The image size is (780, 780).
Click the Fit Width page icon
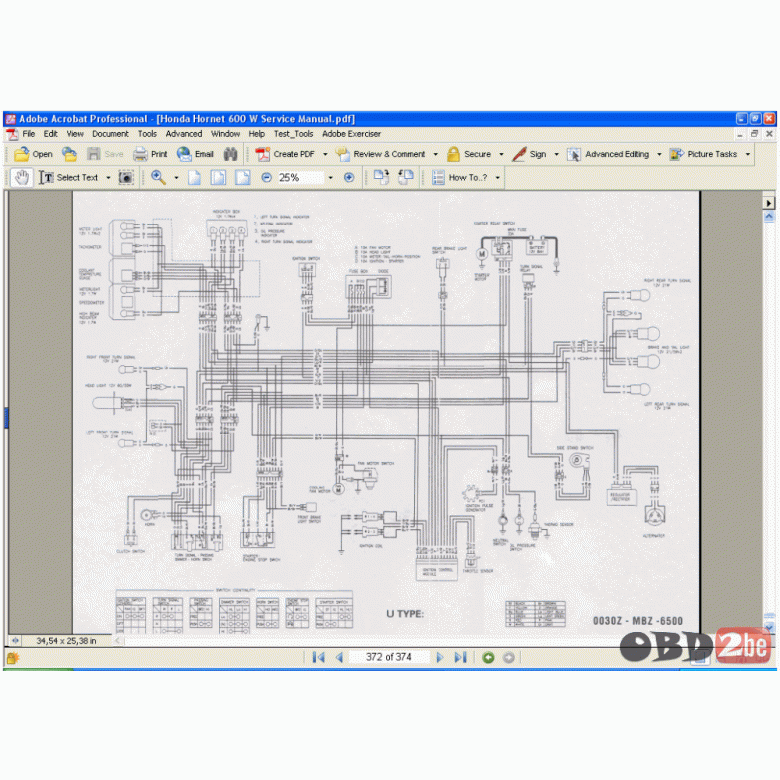click(242, 178)
